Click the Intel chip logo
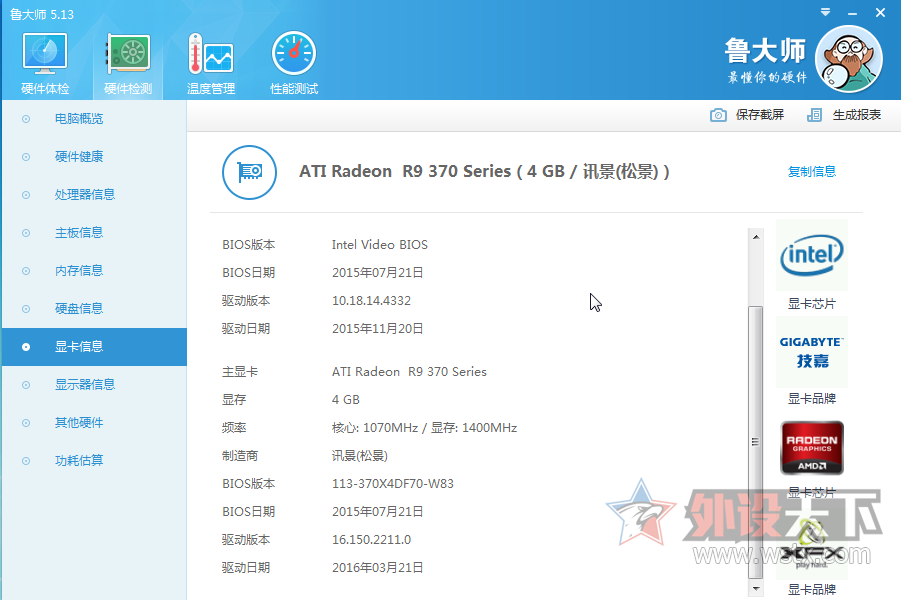901x600 pixels. click(812, 255)
